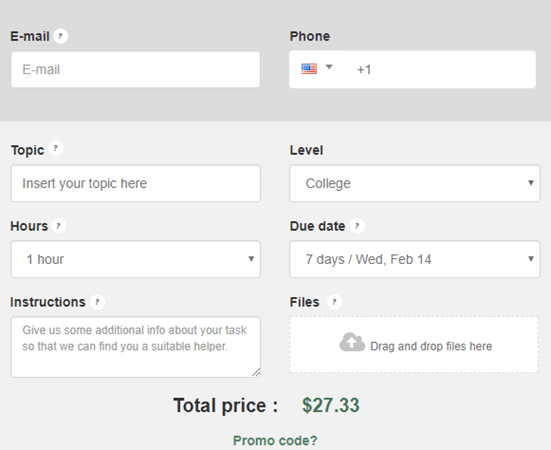Click the Instructions help question icon
This screenshot has width=551, height=450.
97,302
